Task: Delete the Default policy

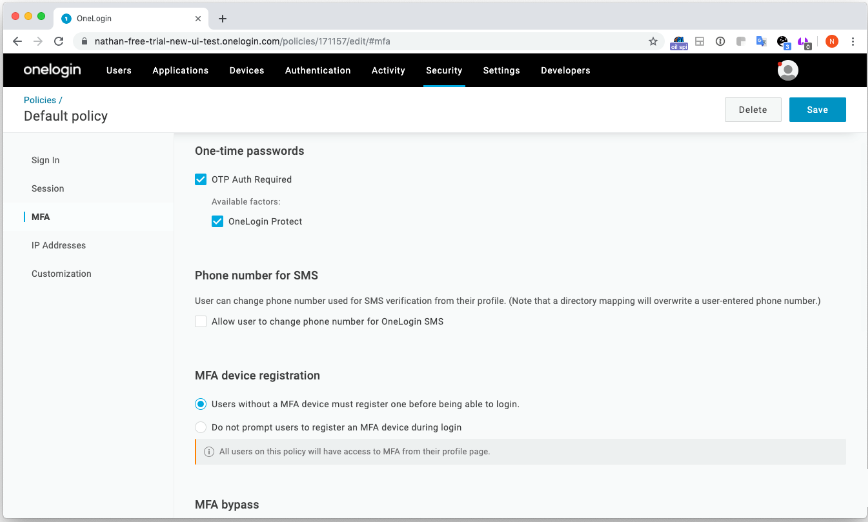Action: tap(753, 110)
